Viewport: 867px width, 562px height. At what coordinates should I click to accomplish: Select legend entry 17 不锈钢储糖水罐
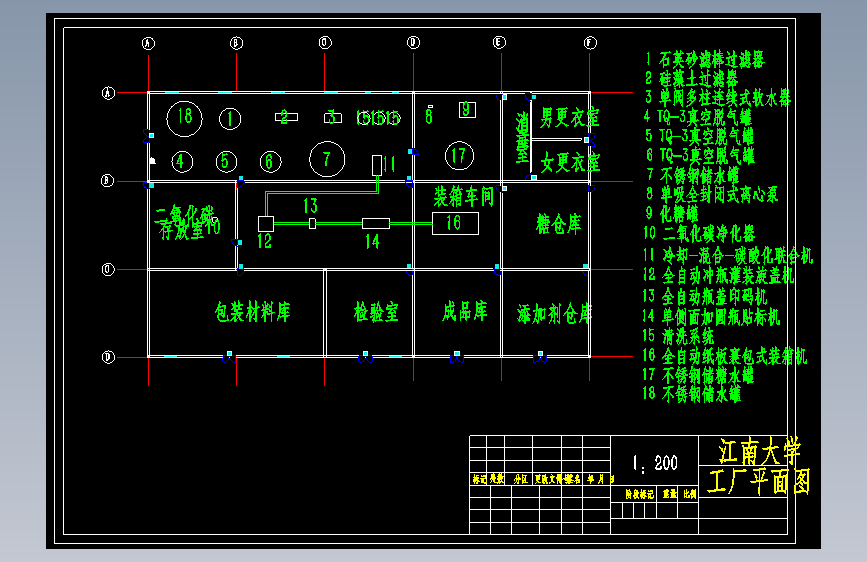698,376
